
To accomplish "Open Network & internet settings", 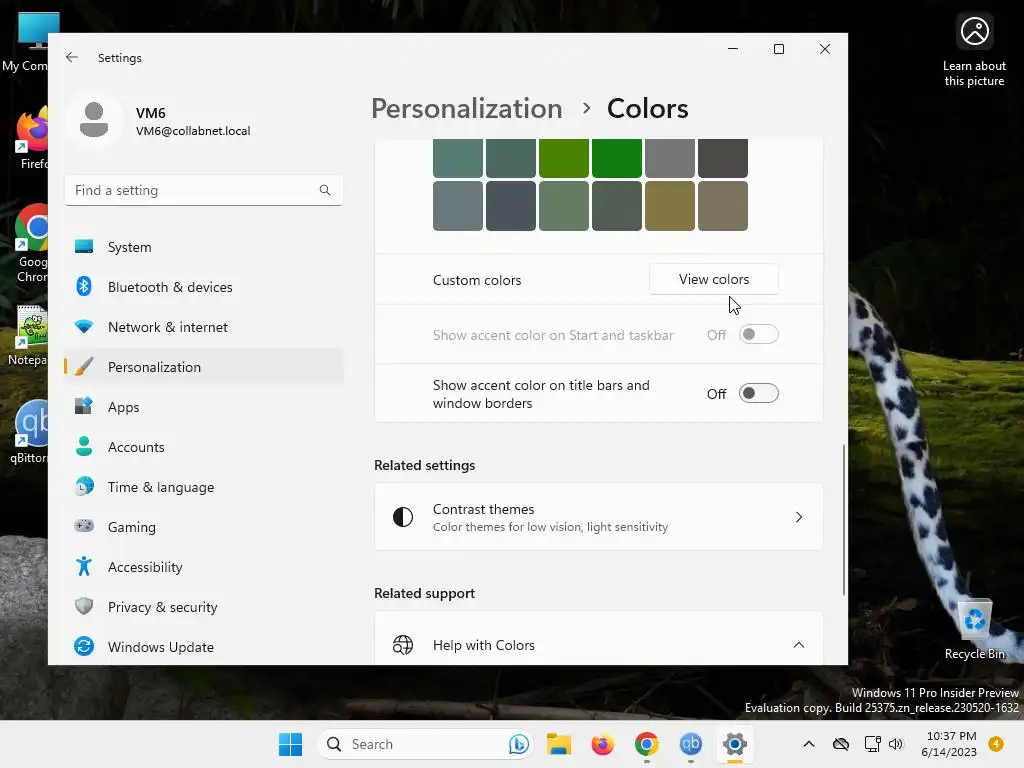I will point(204,327).
